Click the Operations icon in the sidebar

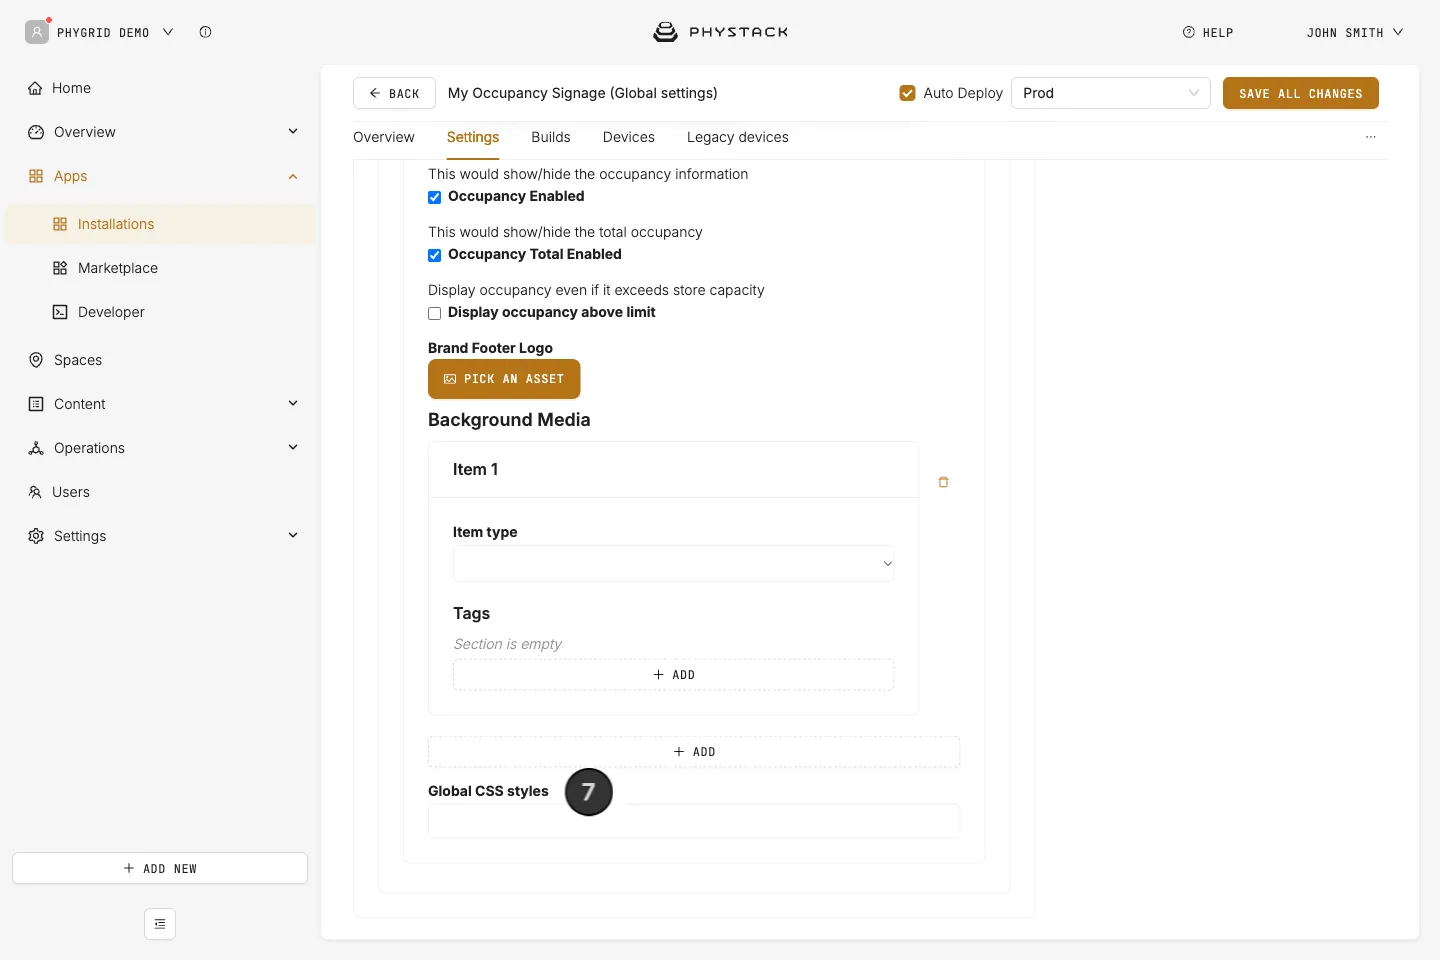(36, 448)
